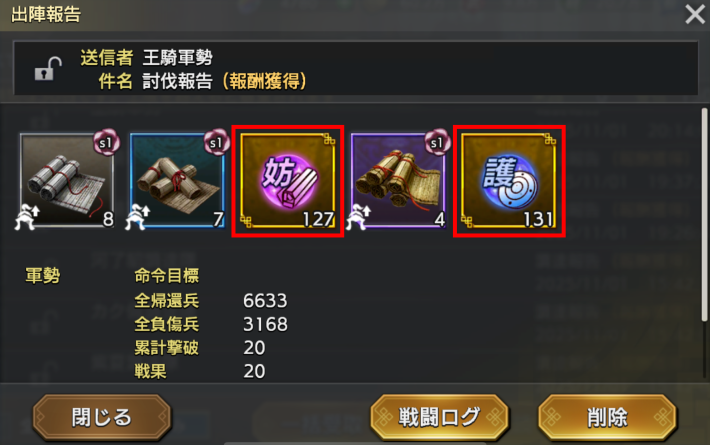
Task: Close the 出陣報告 window with X
Action: pos(695,14)
